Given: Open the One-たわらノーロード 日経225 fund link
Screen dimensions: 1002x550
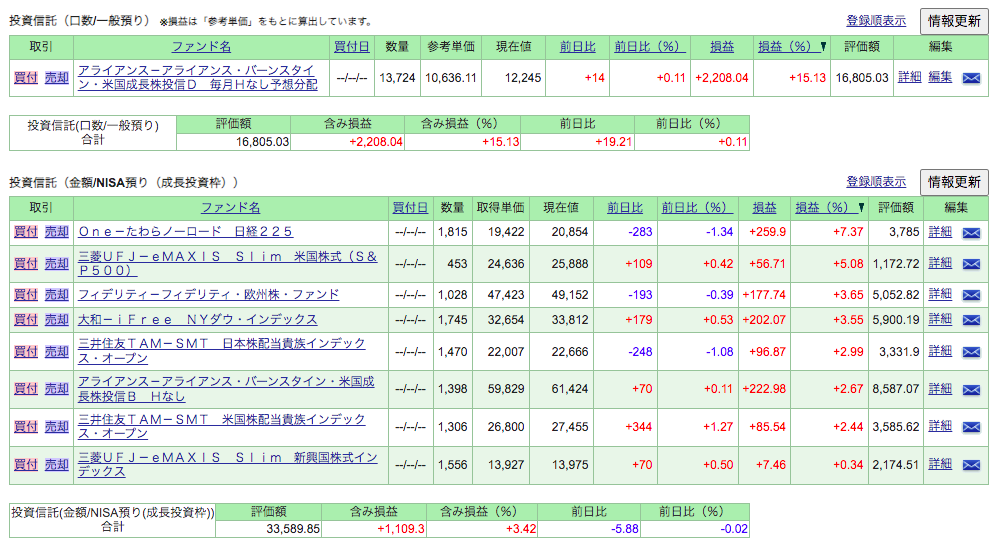Looking at the screenshot, I should point(185,232).
